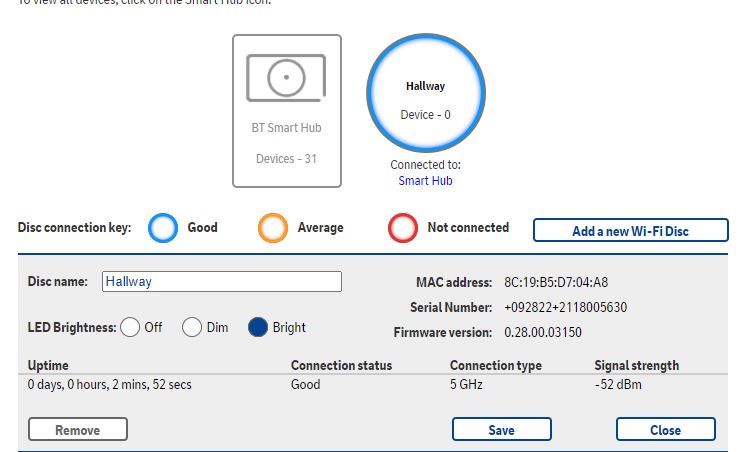Click the Connection status column header
746x452 pixels.
[x=342, y=365]
